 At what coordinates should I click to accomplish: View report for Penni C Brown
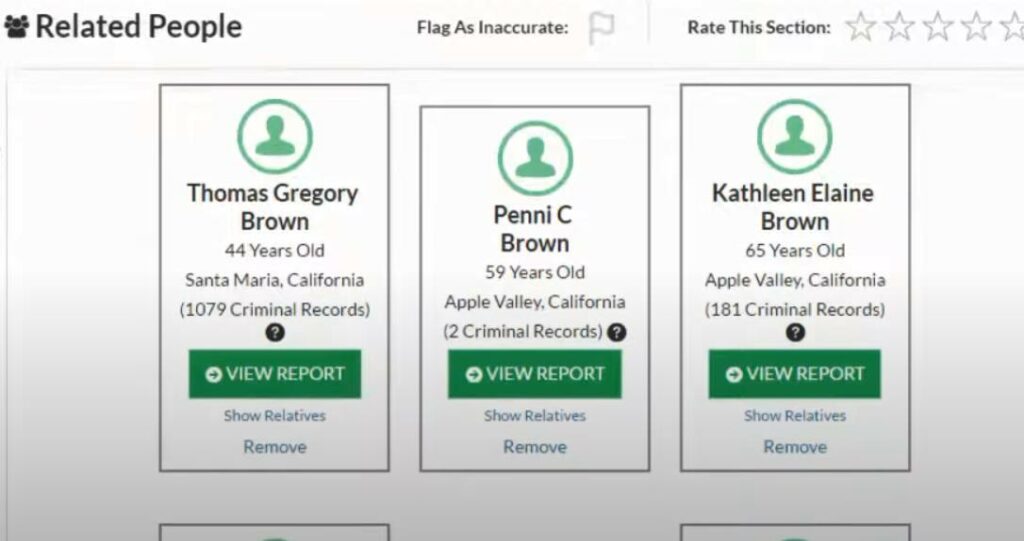535,374
